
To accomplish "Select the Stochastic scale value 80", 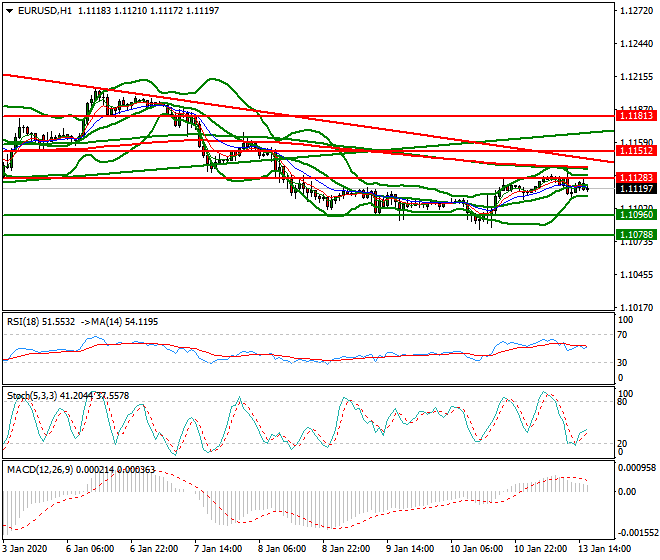I will [623, 402].
